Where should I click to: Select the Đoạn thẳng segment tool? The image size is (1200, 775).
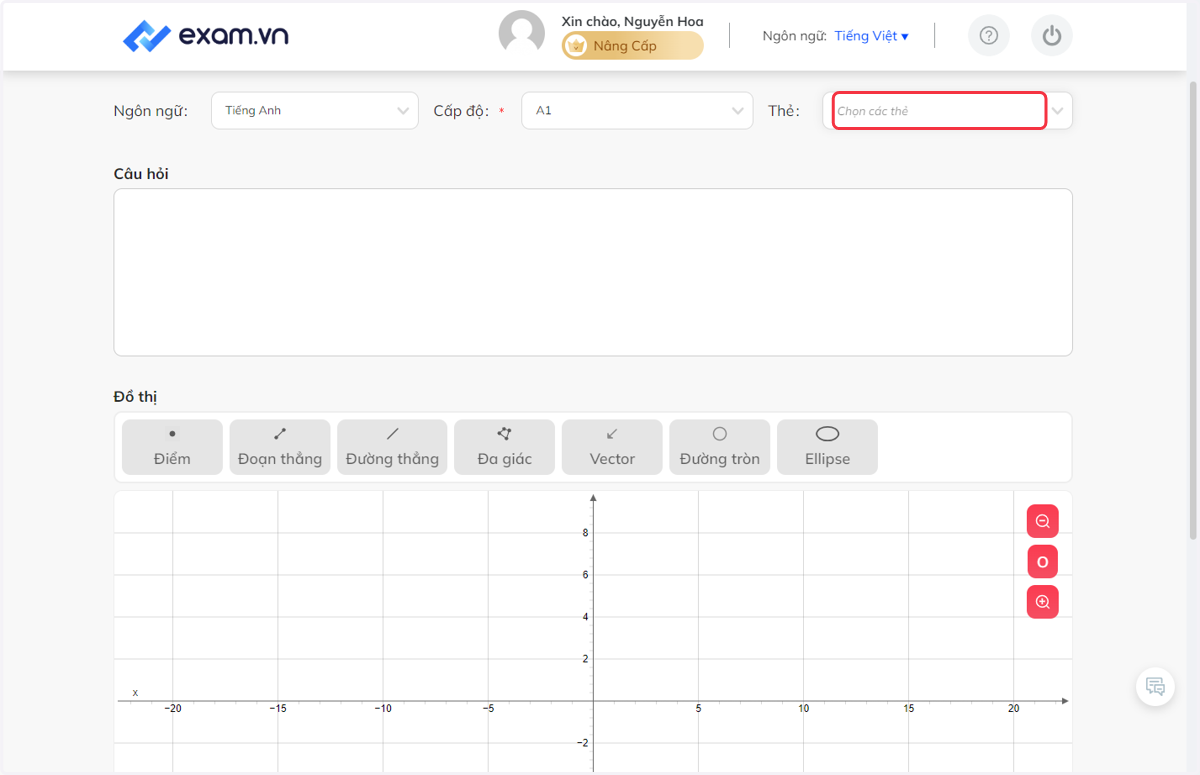click(x=280, y=447)
